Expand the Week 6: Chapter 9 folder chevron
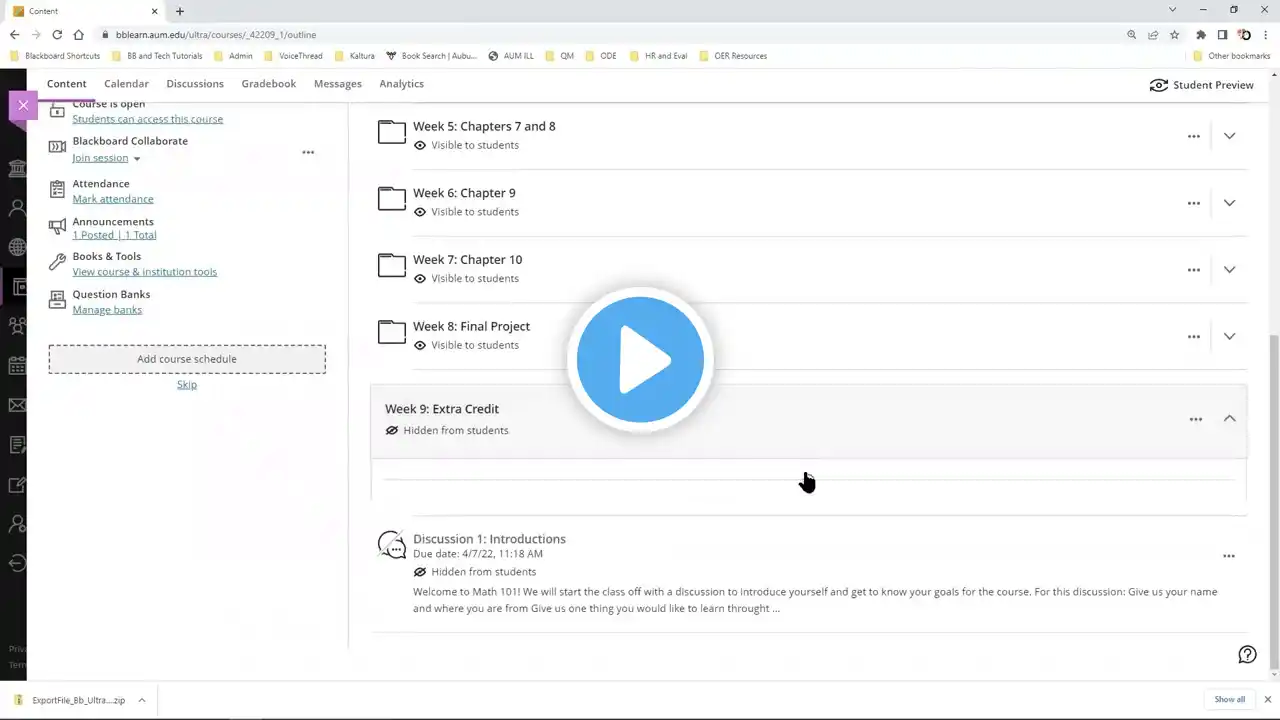1280x720 pixels. click(1229, 203)
